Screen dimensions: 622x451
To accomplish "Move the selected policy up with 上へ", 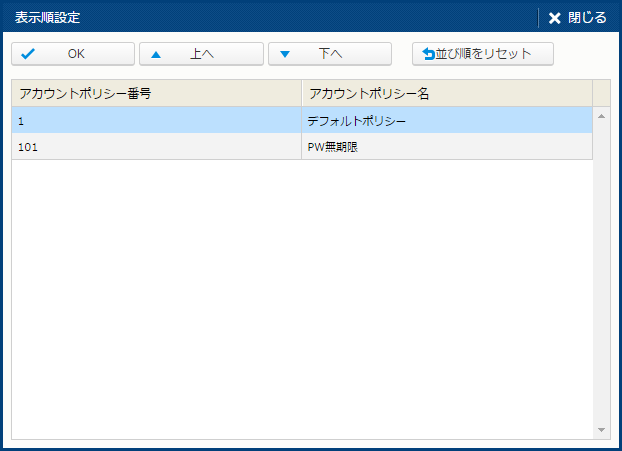I will click(x=202, y=54).
